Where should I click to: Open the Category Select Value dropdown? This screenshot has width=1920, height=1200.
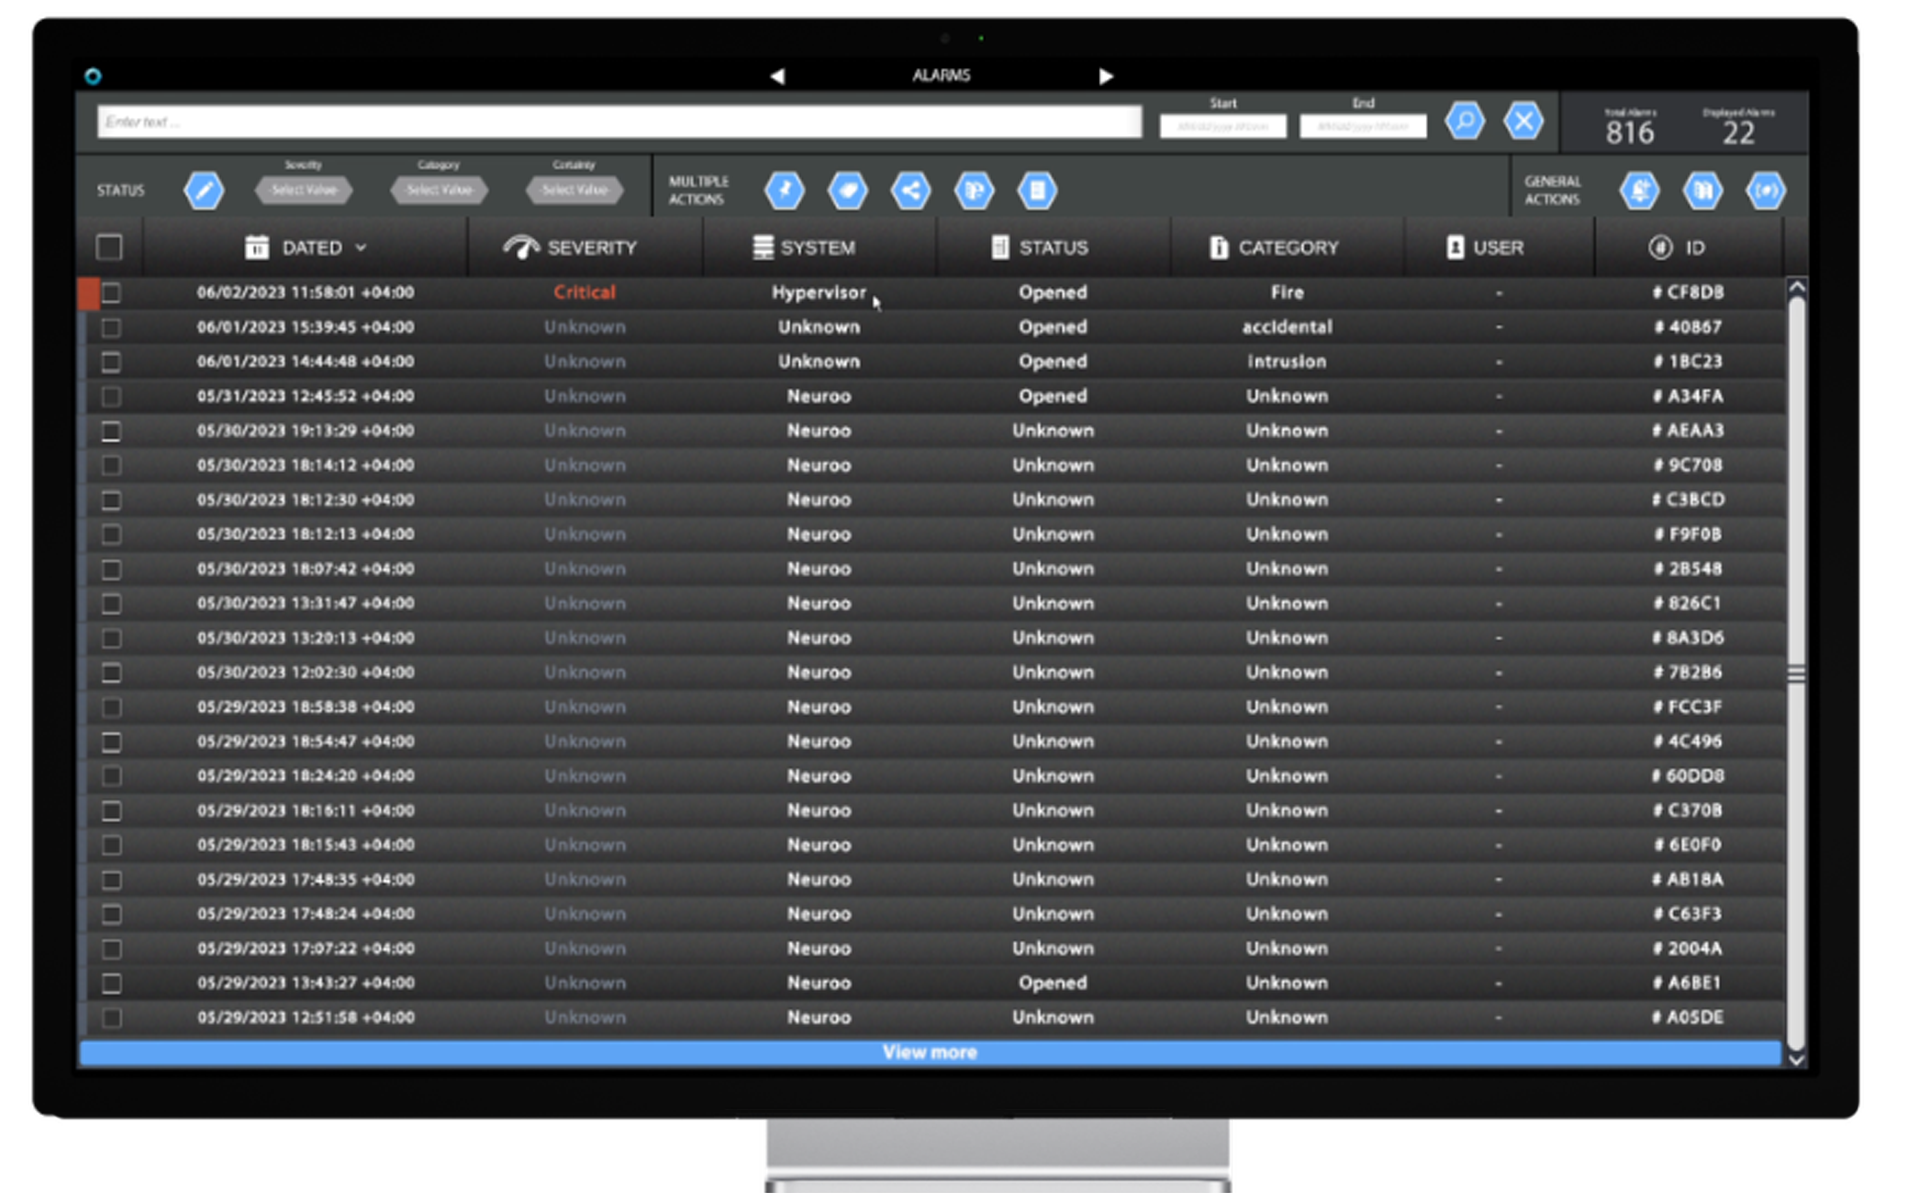438,190
